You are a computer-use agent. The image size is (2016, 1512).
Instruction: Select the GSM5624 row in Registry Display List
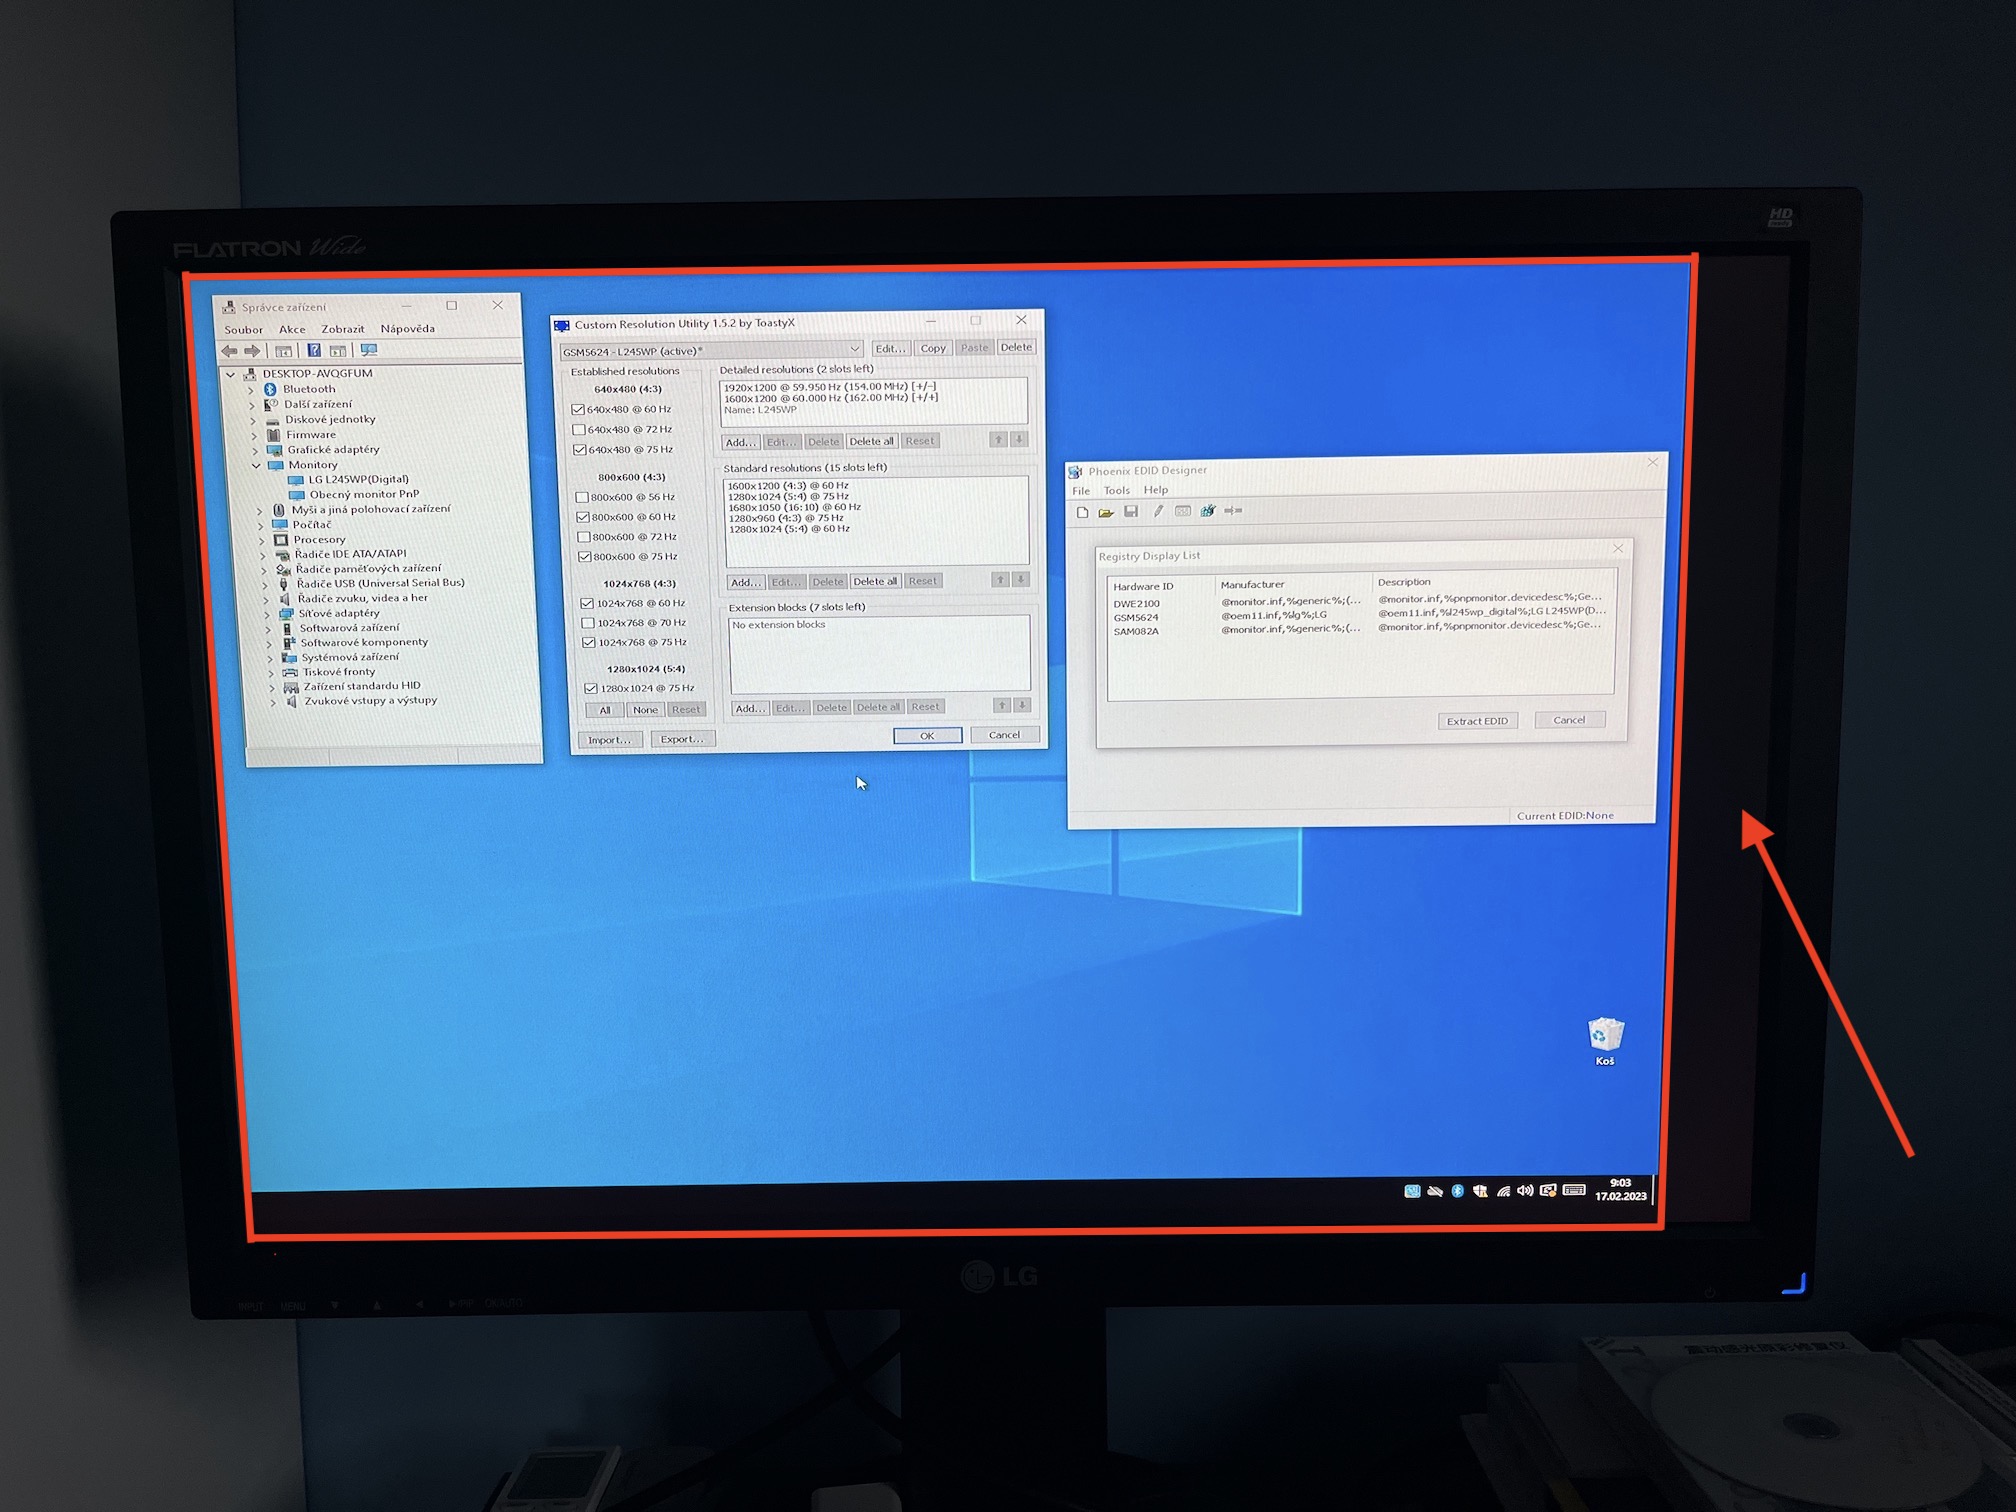coord(1136,617)
